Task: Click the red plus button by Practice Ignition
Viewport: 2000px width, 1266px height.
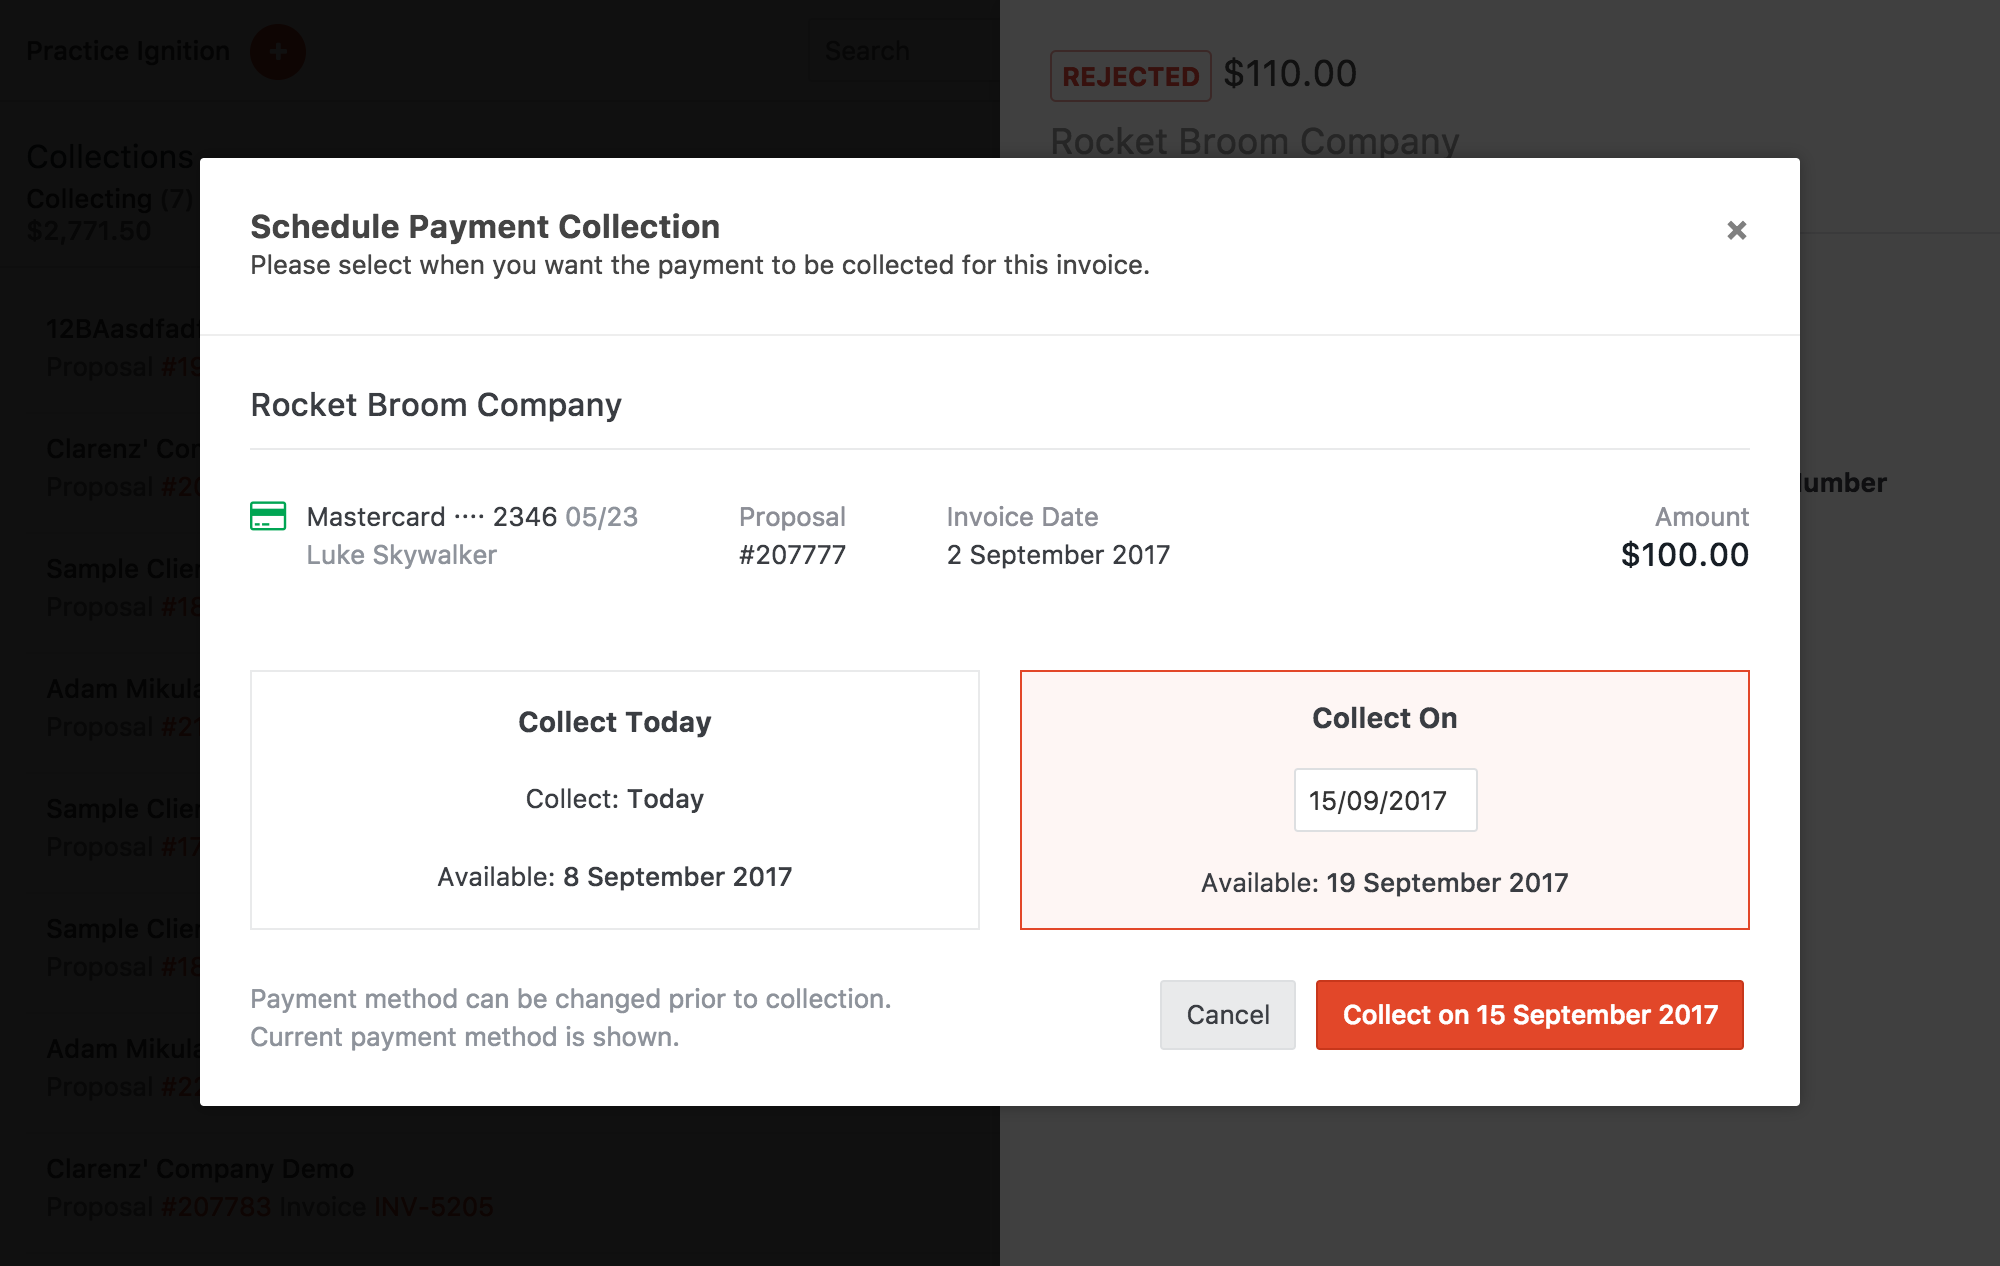Action: coord(278,51)
